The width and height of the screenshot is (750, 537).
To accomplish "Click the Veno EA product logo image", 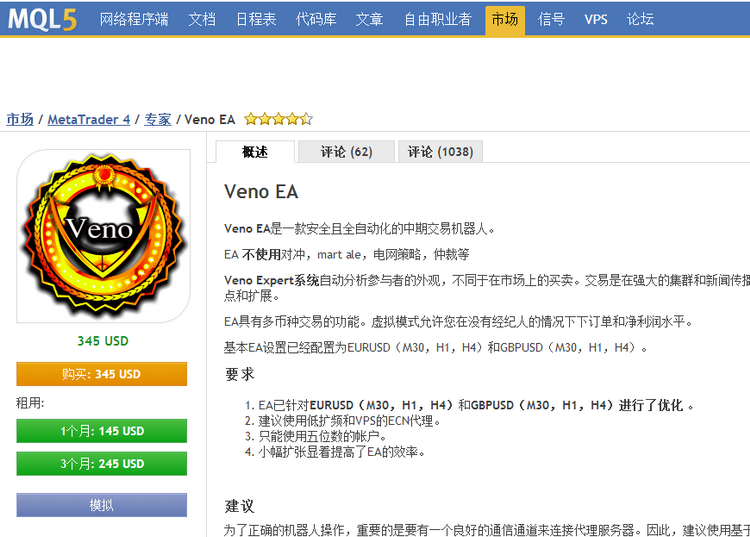I will pyautogui.click(x=103, y=236).
